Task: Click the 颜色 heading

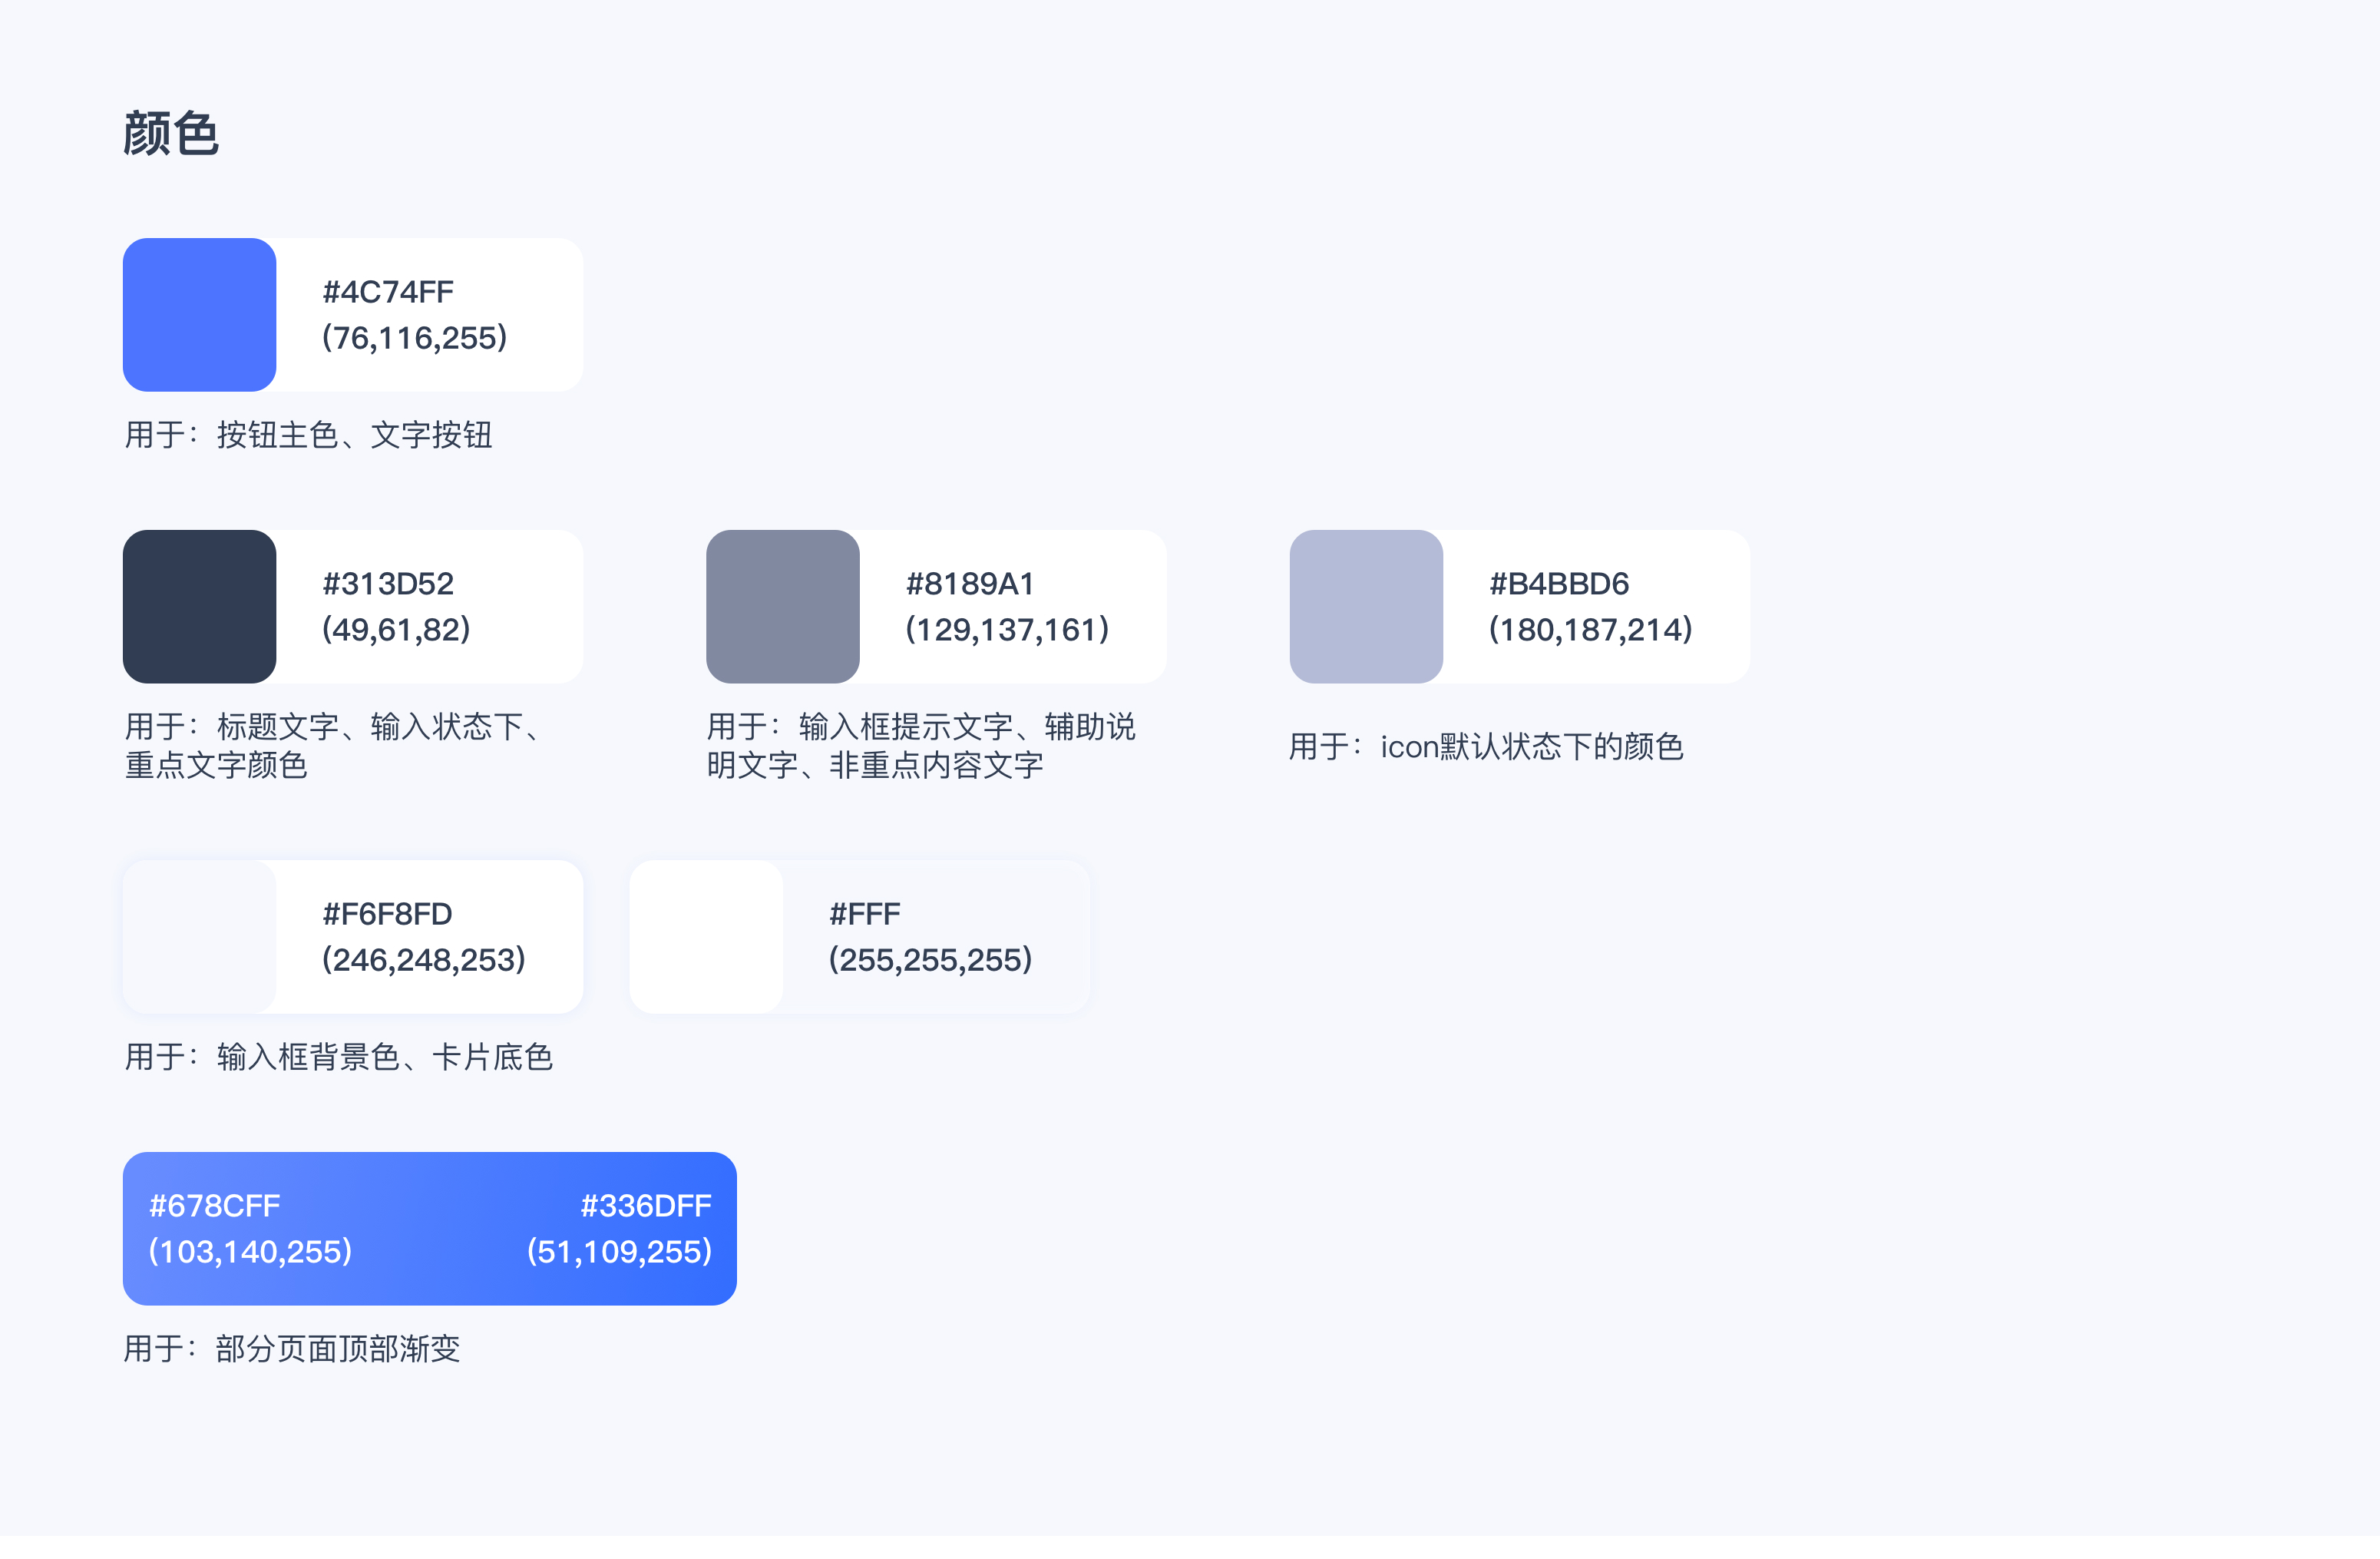Action: [171, 133]
